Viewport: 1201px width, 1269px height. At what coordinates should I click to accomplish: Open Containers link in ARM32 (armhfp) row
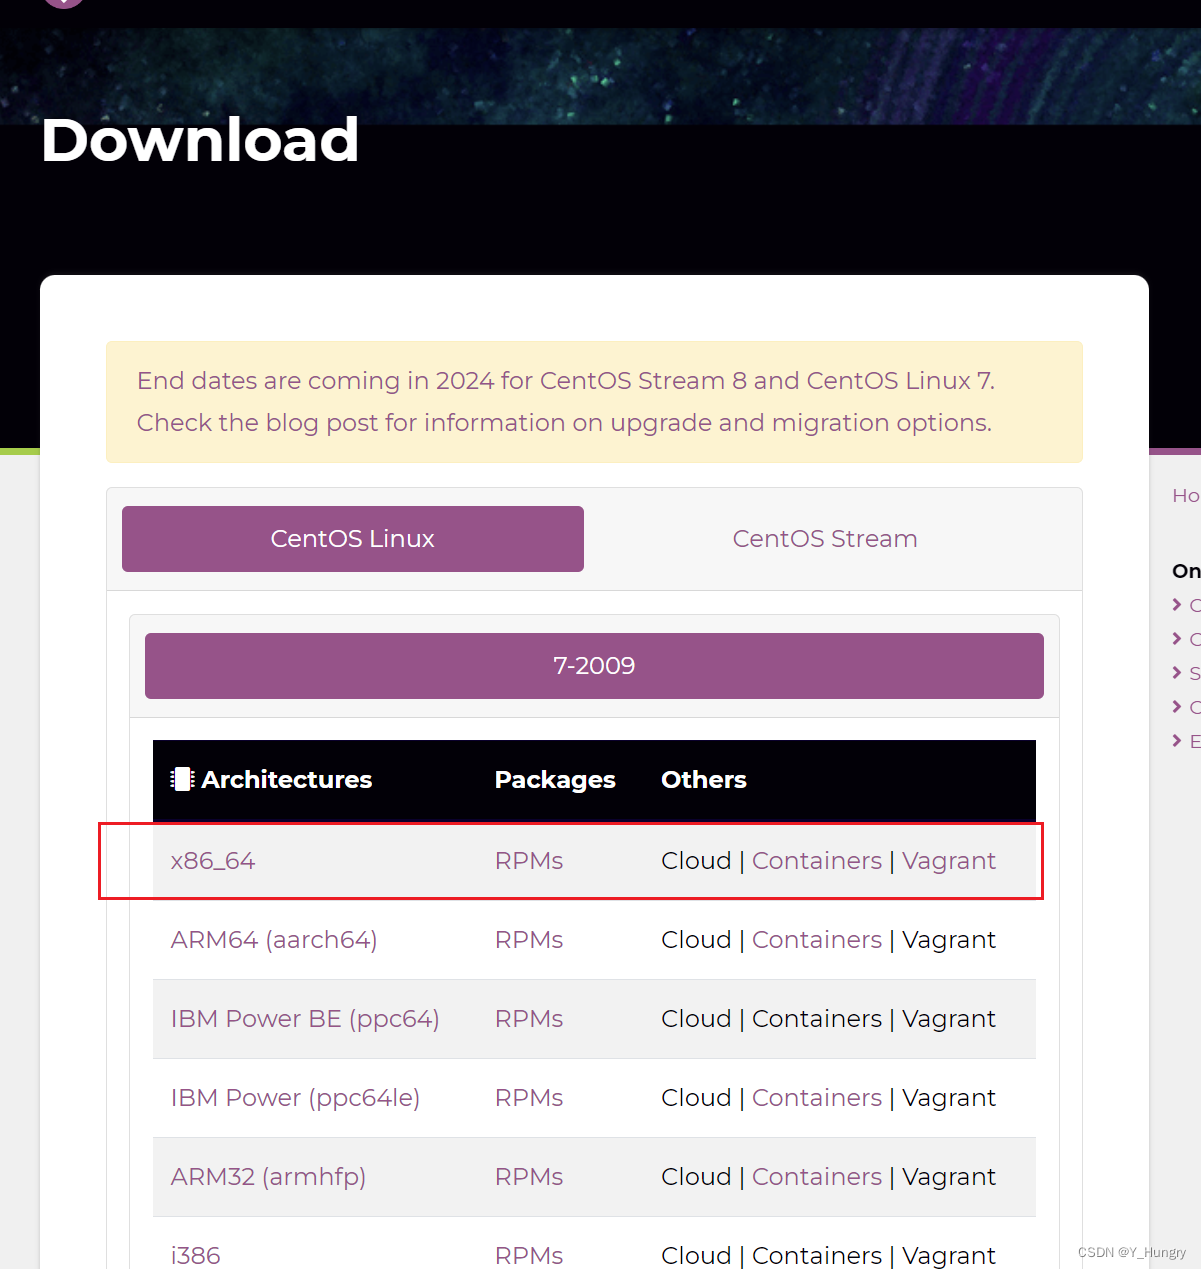[x=817, y=1177]
